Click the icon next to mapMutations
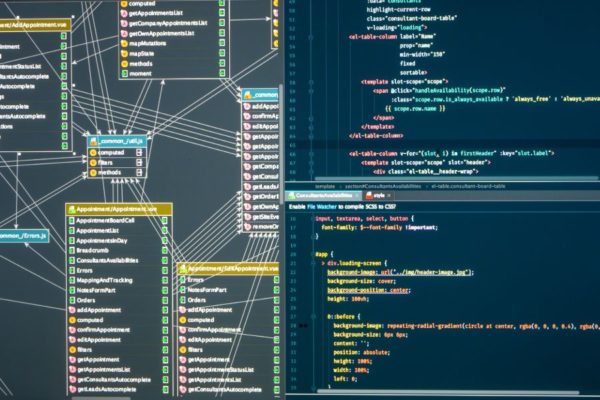 124,43
